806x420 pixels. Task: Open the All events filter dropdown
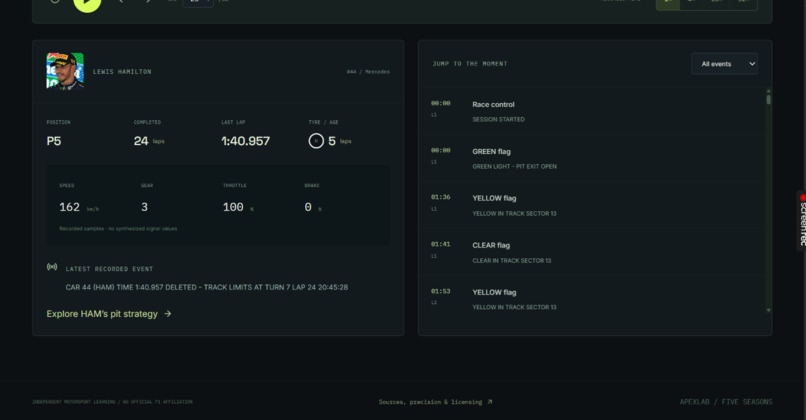pyautogui.click(x=724, y=64)
